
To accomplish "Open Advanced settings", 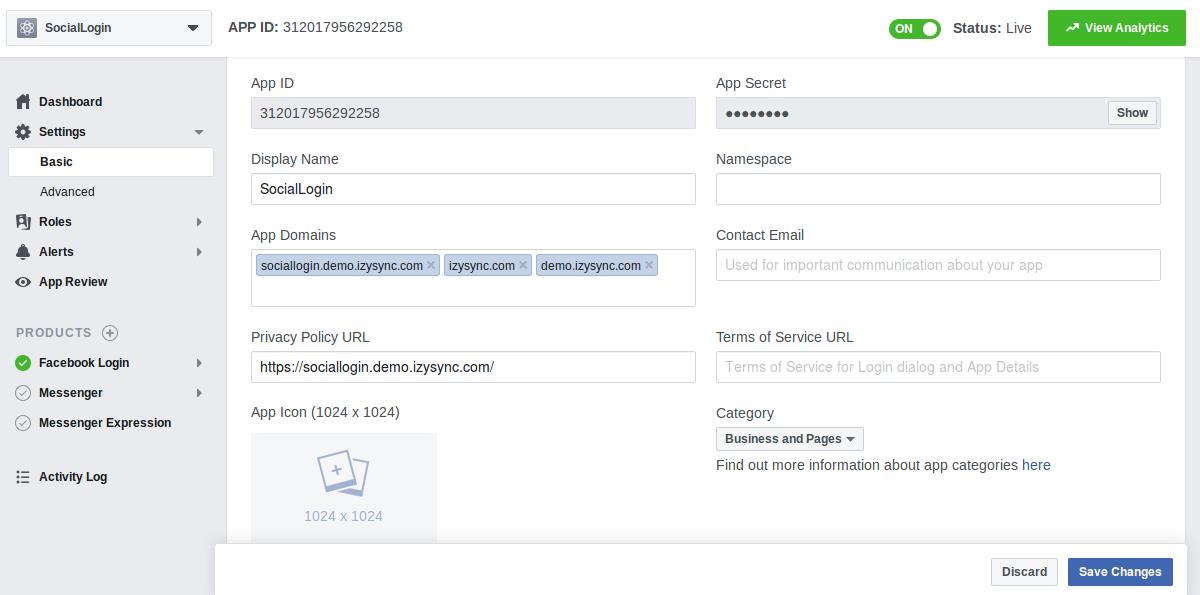I will (x=67, y=192).
